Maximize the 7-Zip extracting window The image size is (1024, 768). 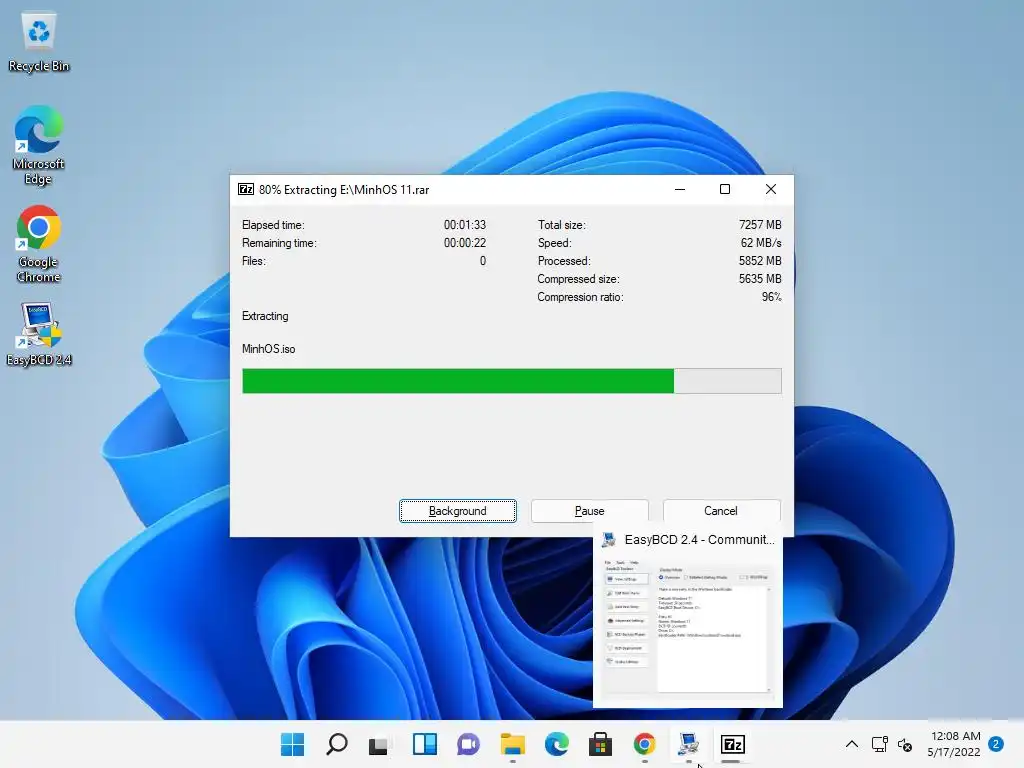(x=725, y=189)
